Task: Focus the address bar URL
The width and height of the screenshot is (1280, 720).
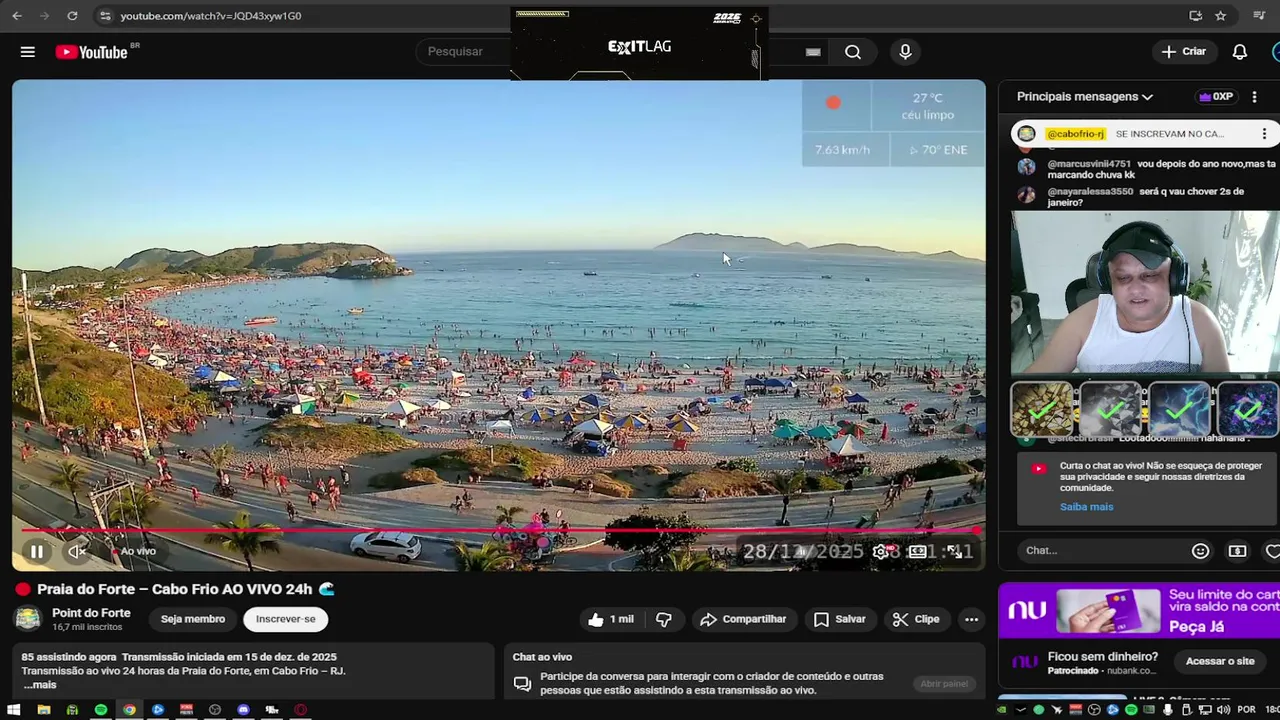Action: [211, 16]
